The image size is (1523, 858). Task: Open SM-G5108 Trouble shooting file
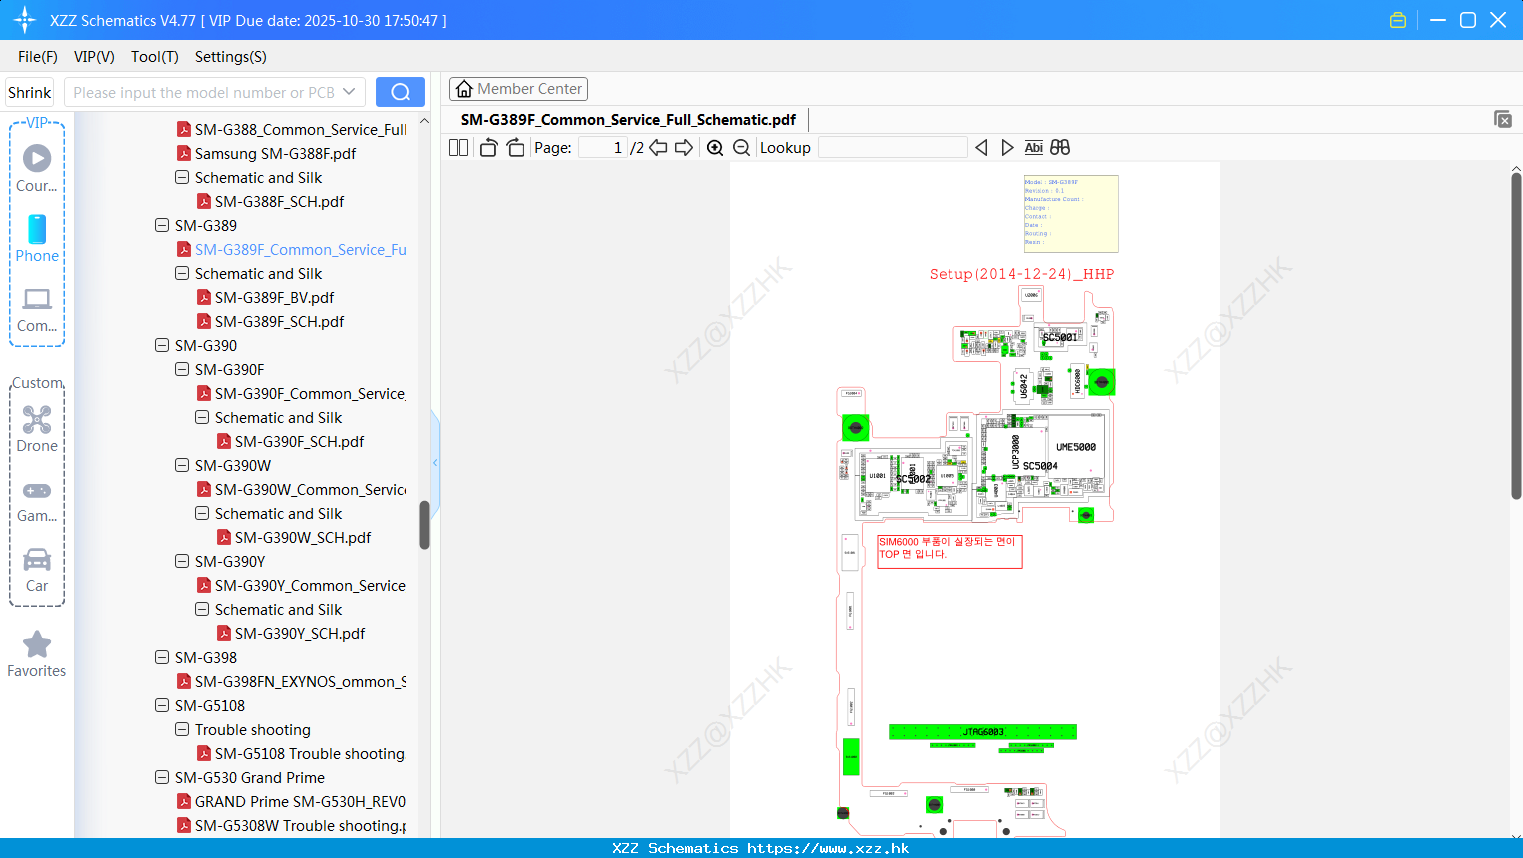click(x=300, y=754)
